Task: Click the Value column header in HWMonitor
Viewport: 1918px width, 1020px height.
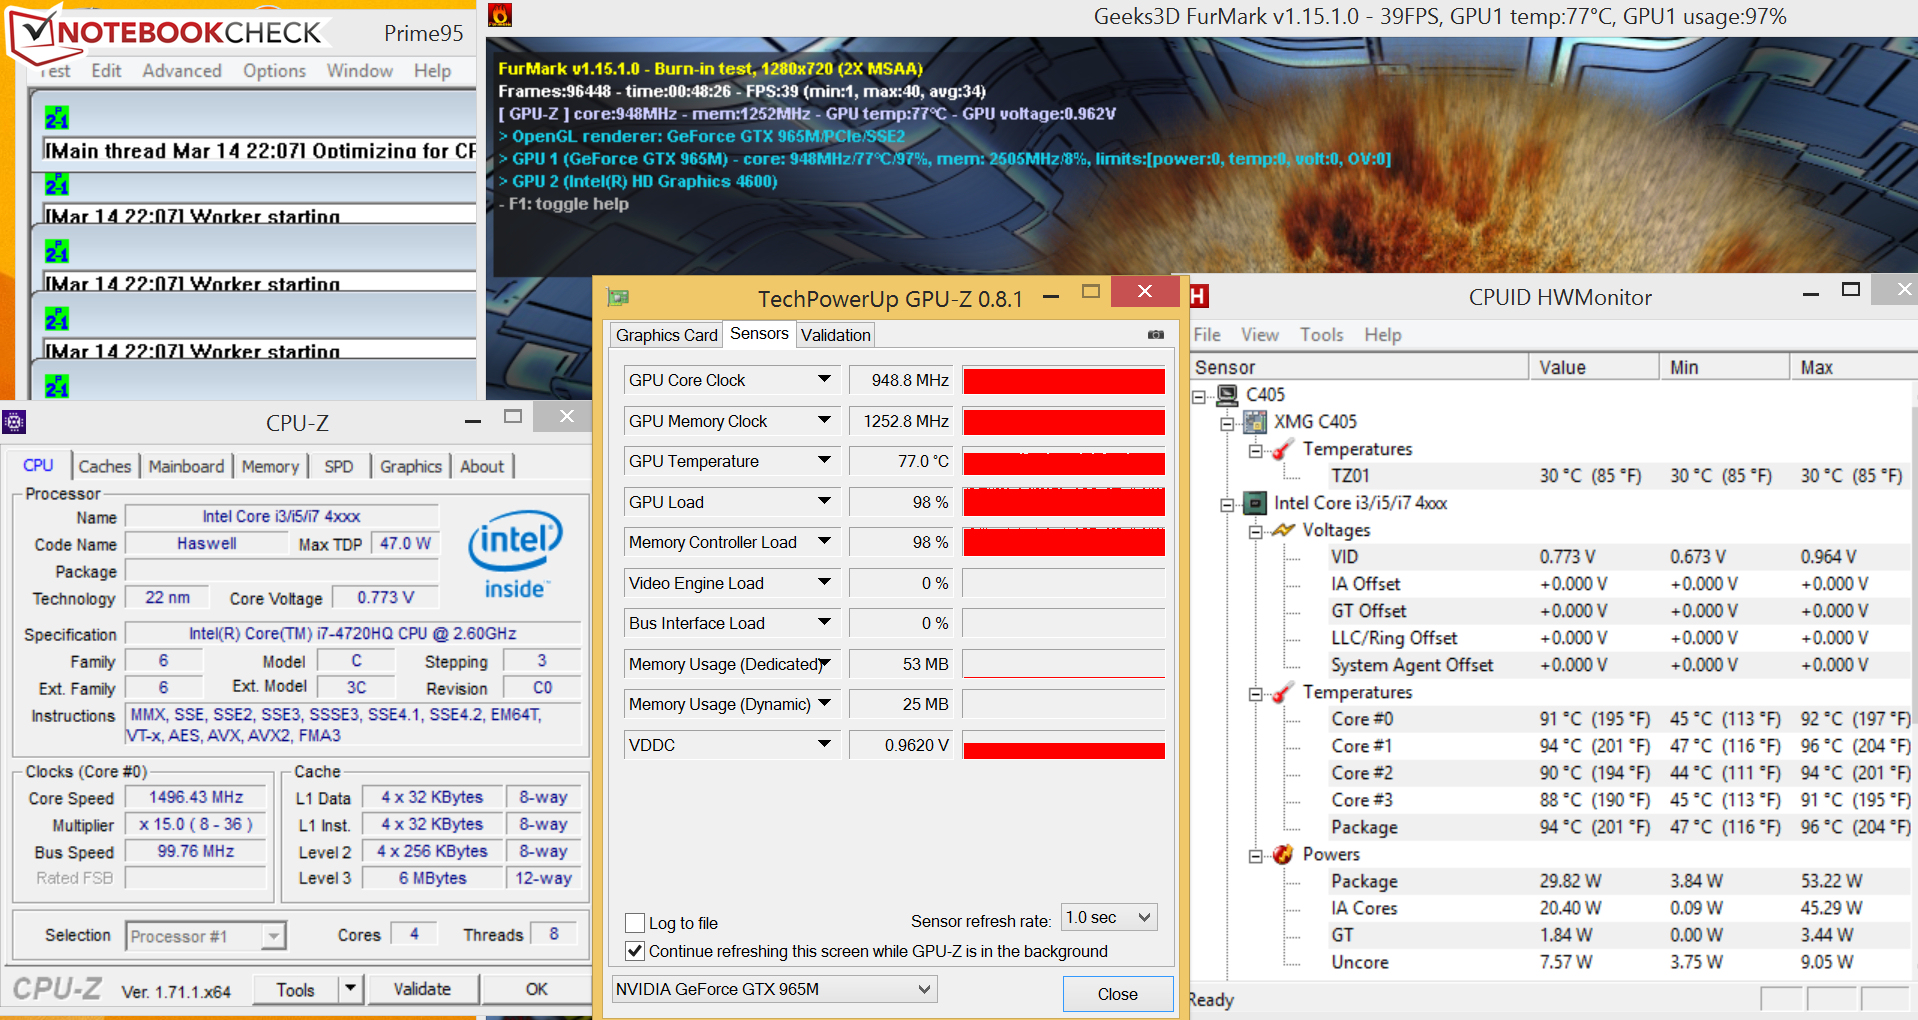Action: (x=1594, y=367)
